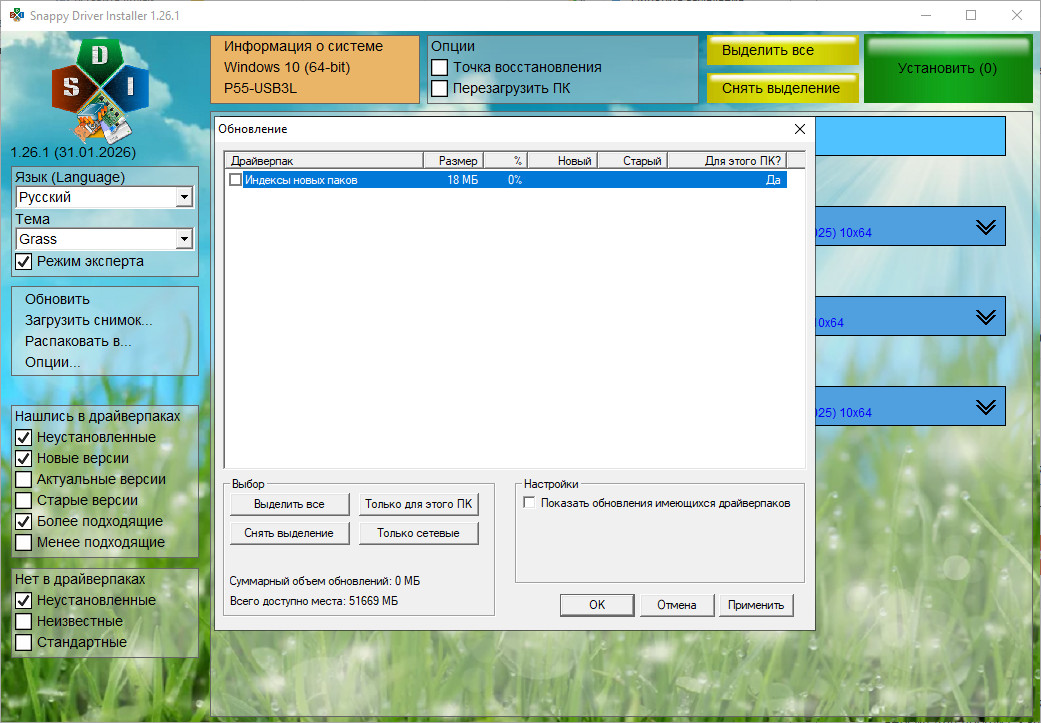Click the Отмена button

coord(677,605)
